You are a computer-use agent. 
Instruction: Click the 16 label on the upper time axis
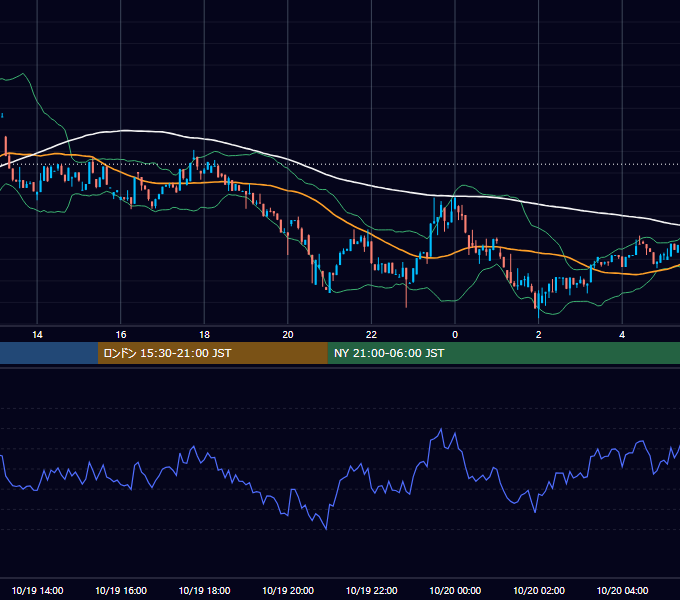tap(121, 335)
